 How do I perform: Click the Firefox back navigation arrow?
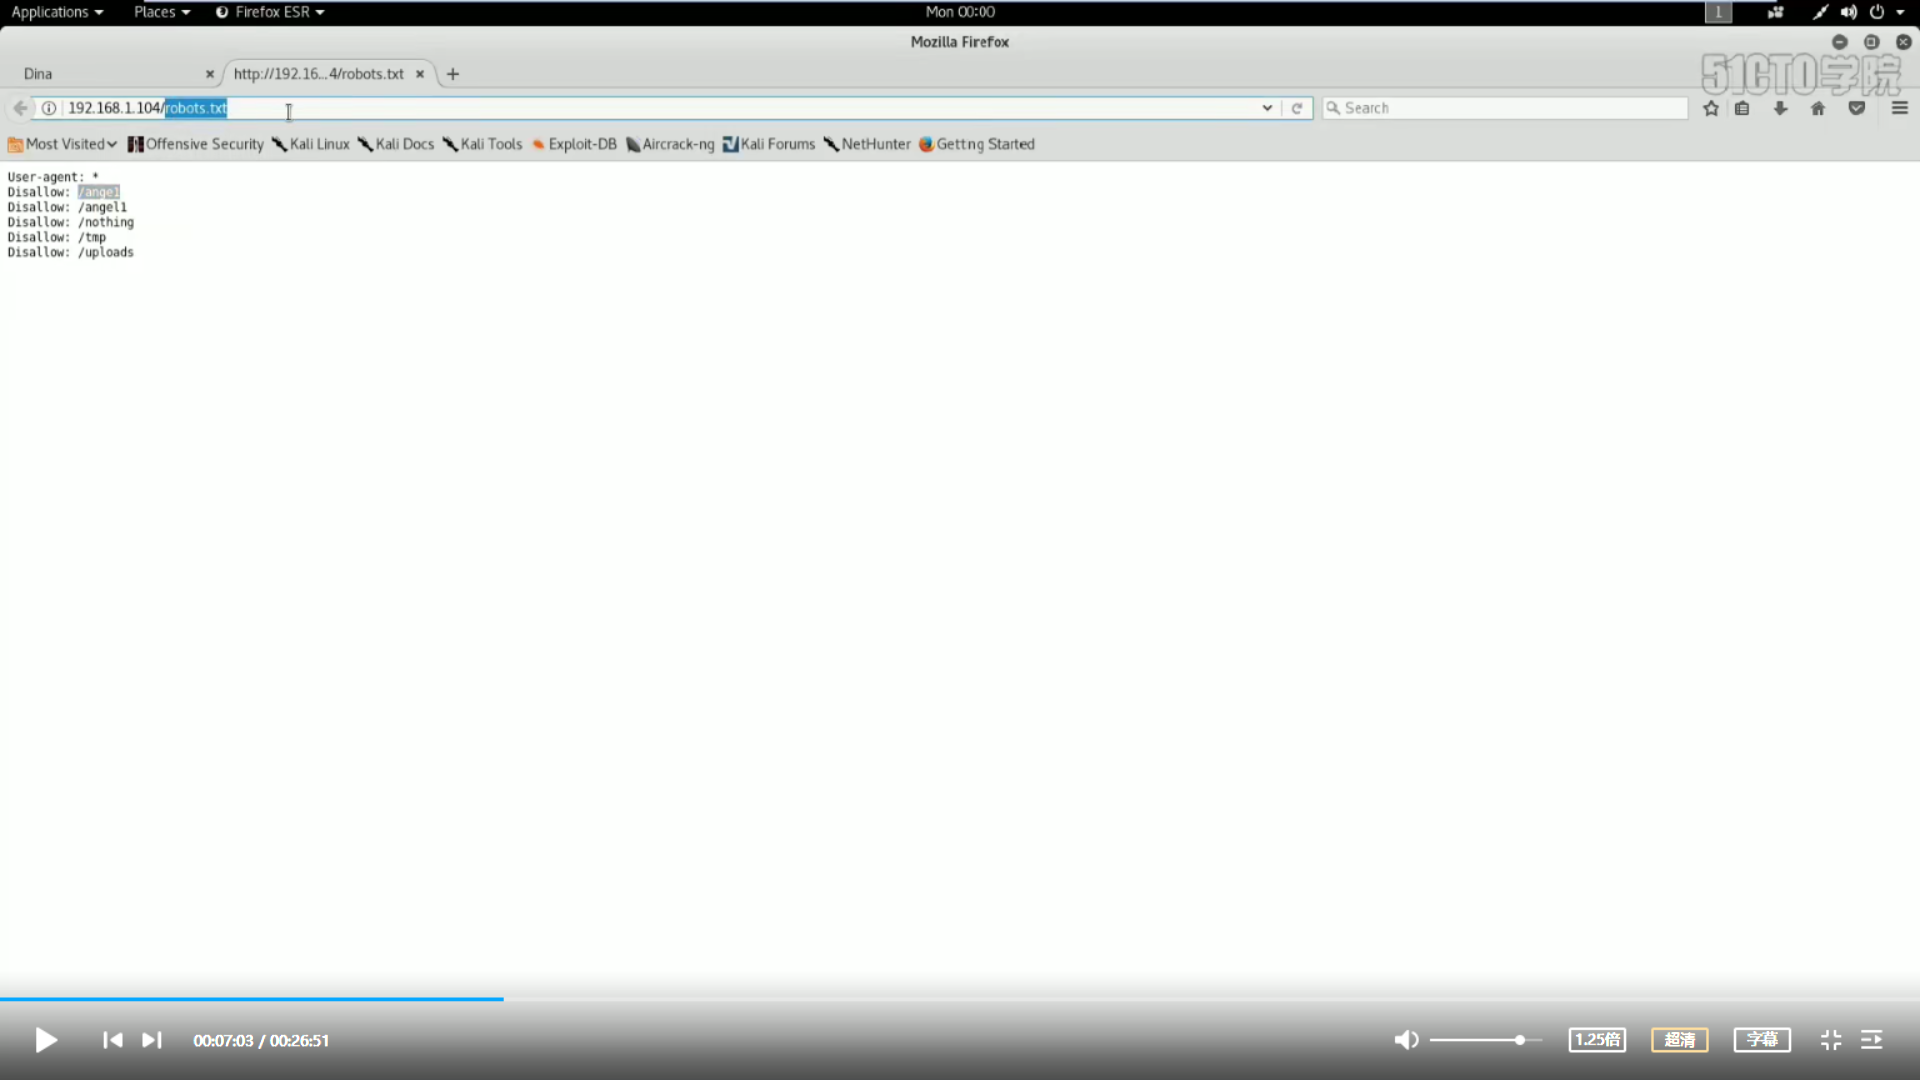(20, 108)
